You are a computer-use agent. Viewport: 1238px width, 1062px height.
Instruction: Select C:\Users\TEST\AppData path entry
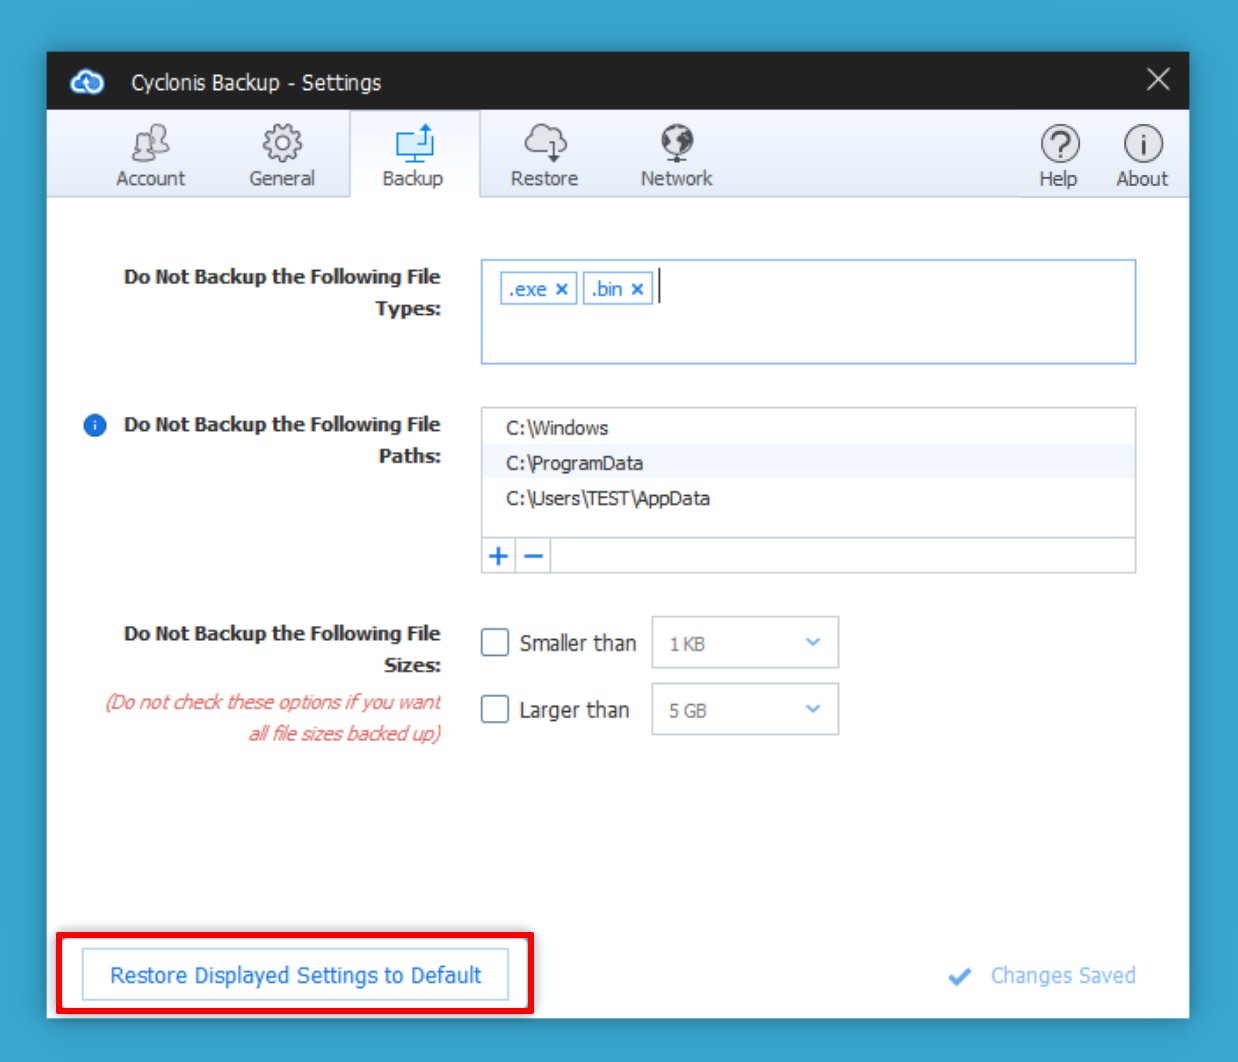pyautogui.click(x=608, y=498)
